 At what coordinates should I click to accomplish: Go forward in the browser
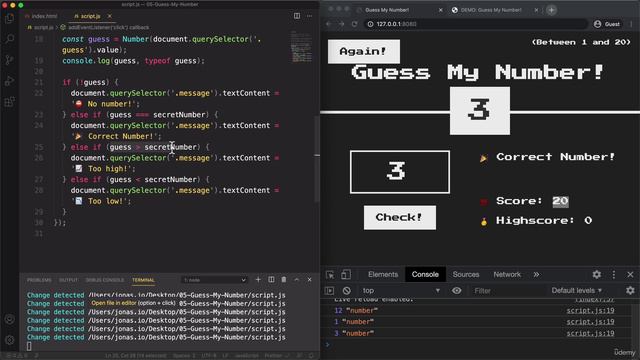pyautogui.click(x=342, y=24)
